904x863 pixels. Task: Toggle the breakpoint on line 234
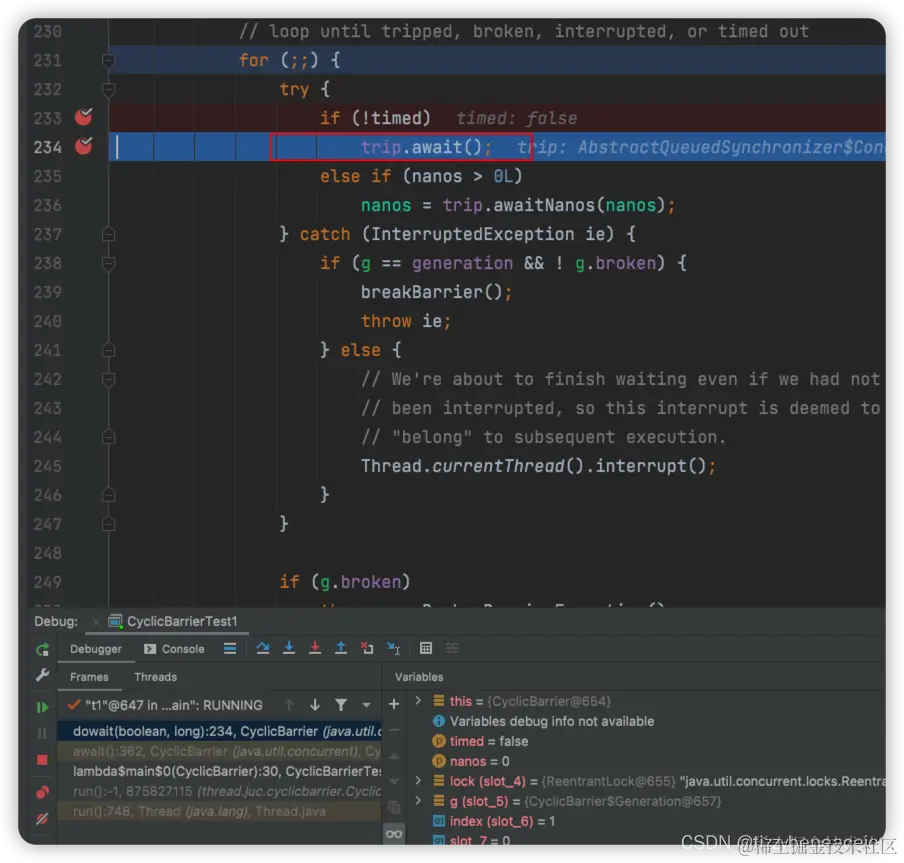click(84, 146)
